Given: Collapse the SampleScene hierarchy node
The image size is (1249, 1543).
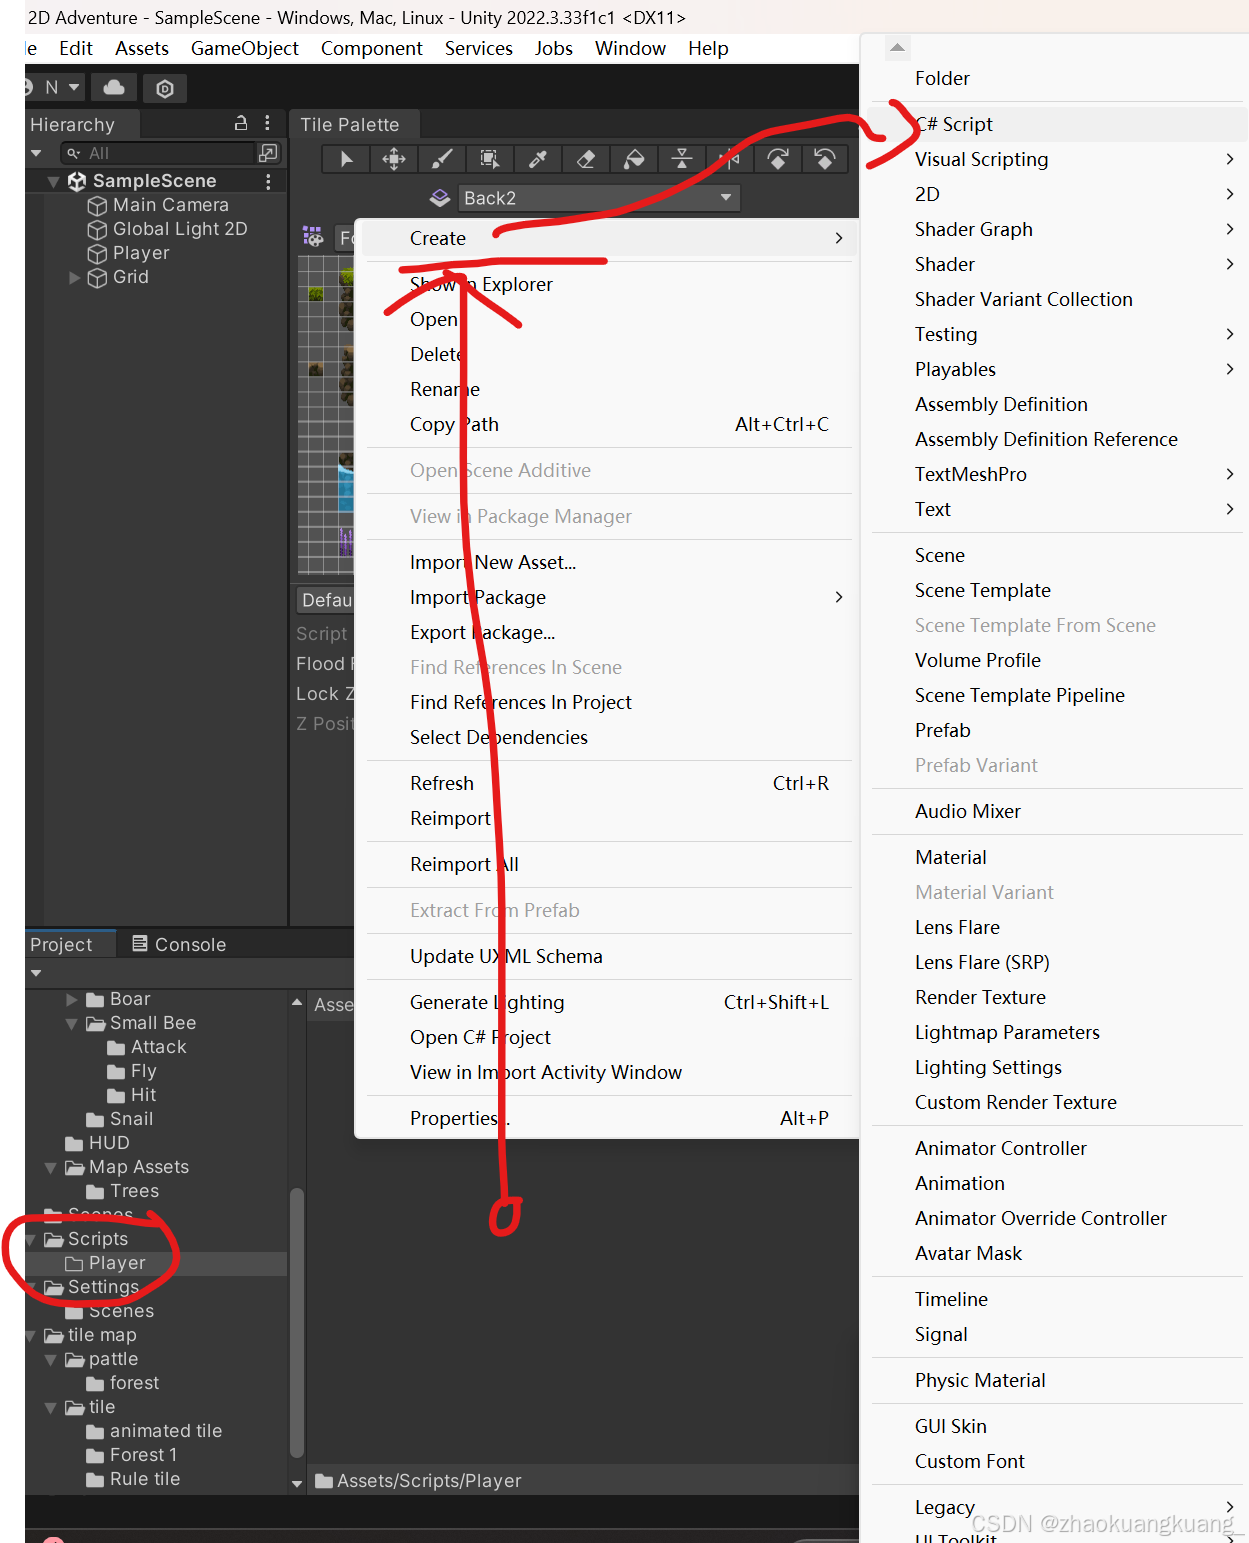Looking at the screenshot, I should [x=53, y=181].
